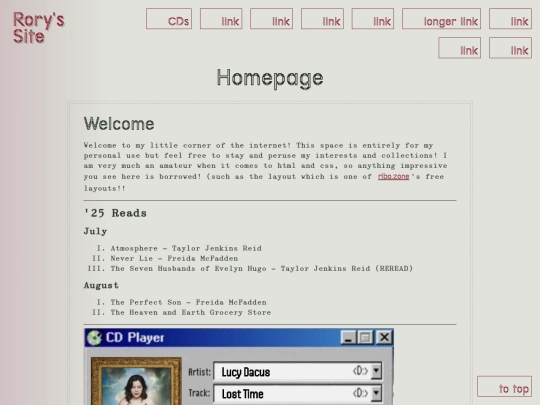The width and height of the screenshot is (540, 405).
Task: Click the '25 Reads heading
Action: click(115, 213)
